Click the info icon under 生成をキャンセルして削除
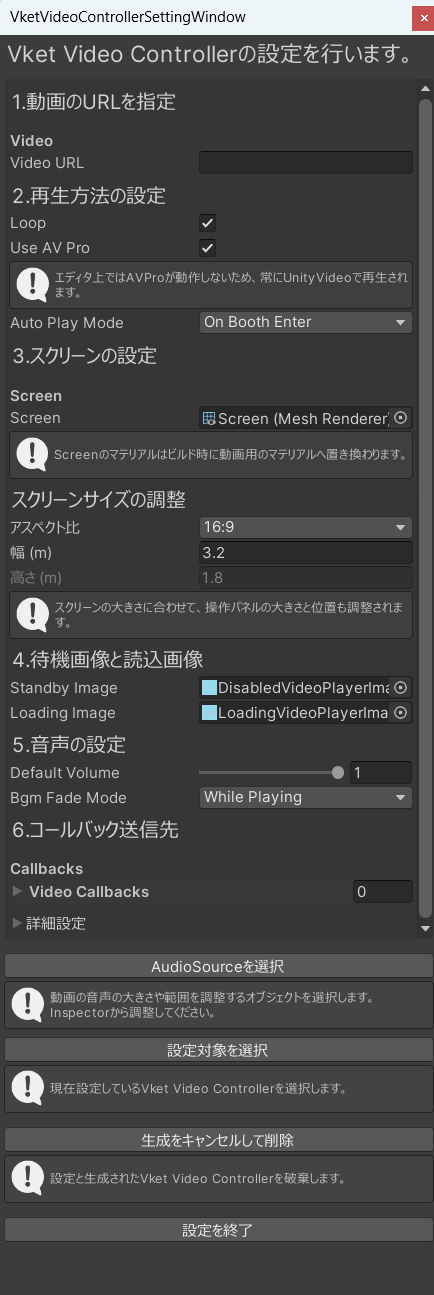 pos(27,1177)
